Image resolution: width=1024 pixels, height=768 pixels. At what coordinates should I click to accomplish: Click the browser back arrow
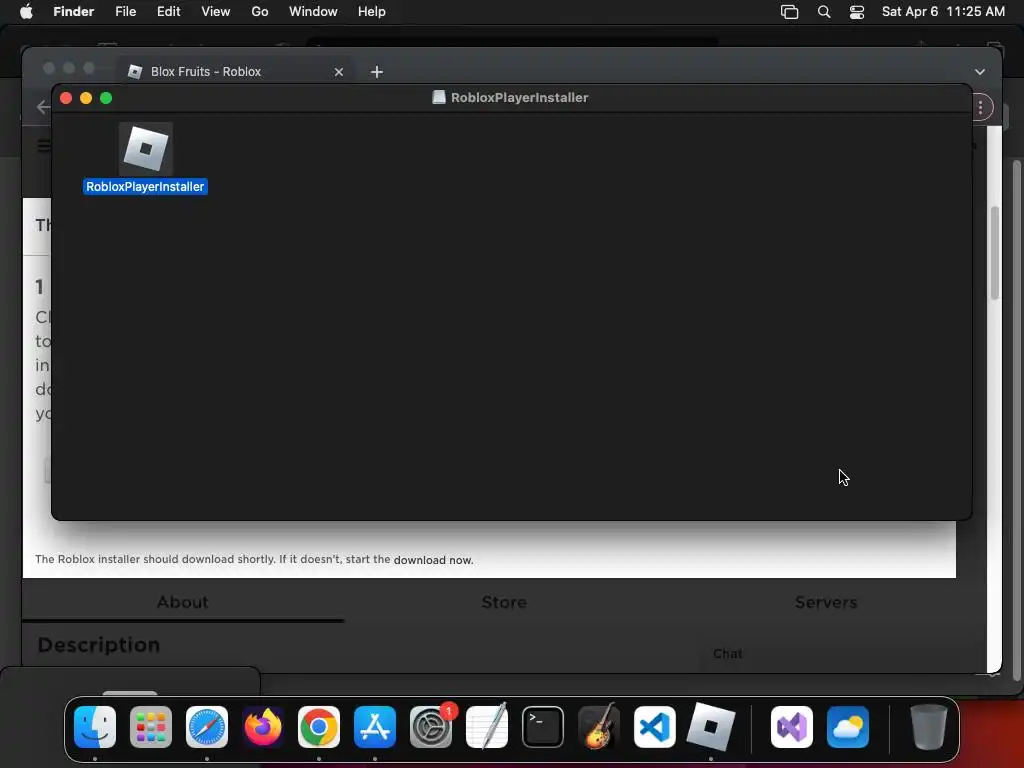click(43, 107)
